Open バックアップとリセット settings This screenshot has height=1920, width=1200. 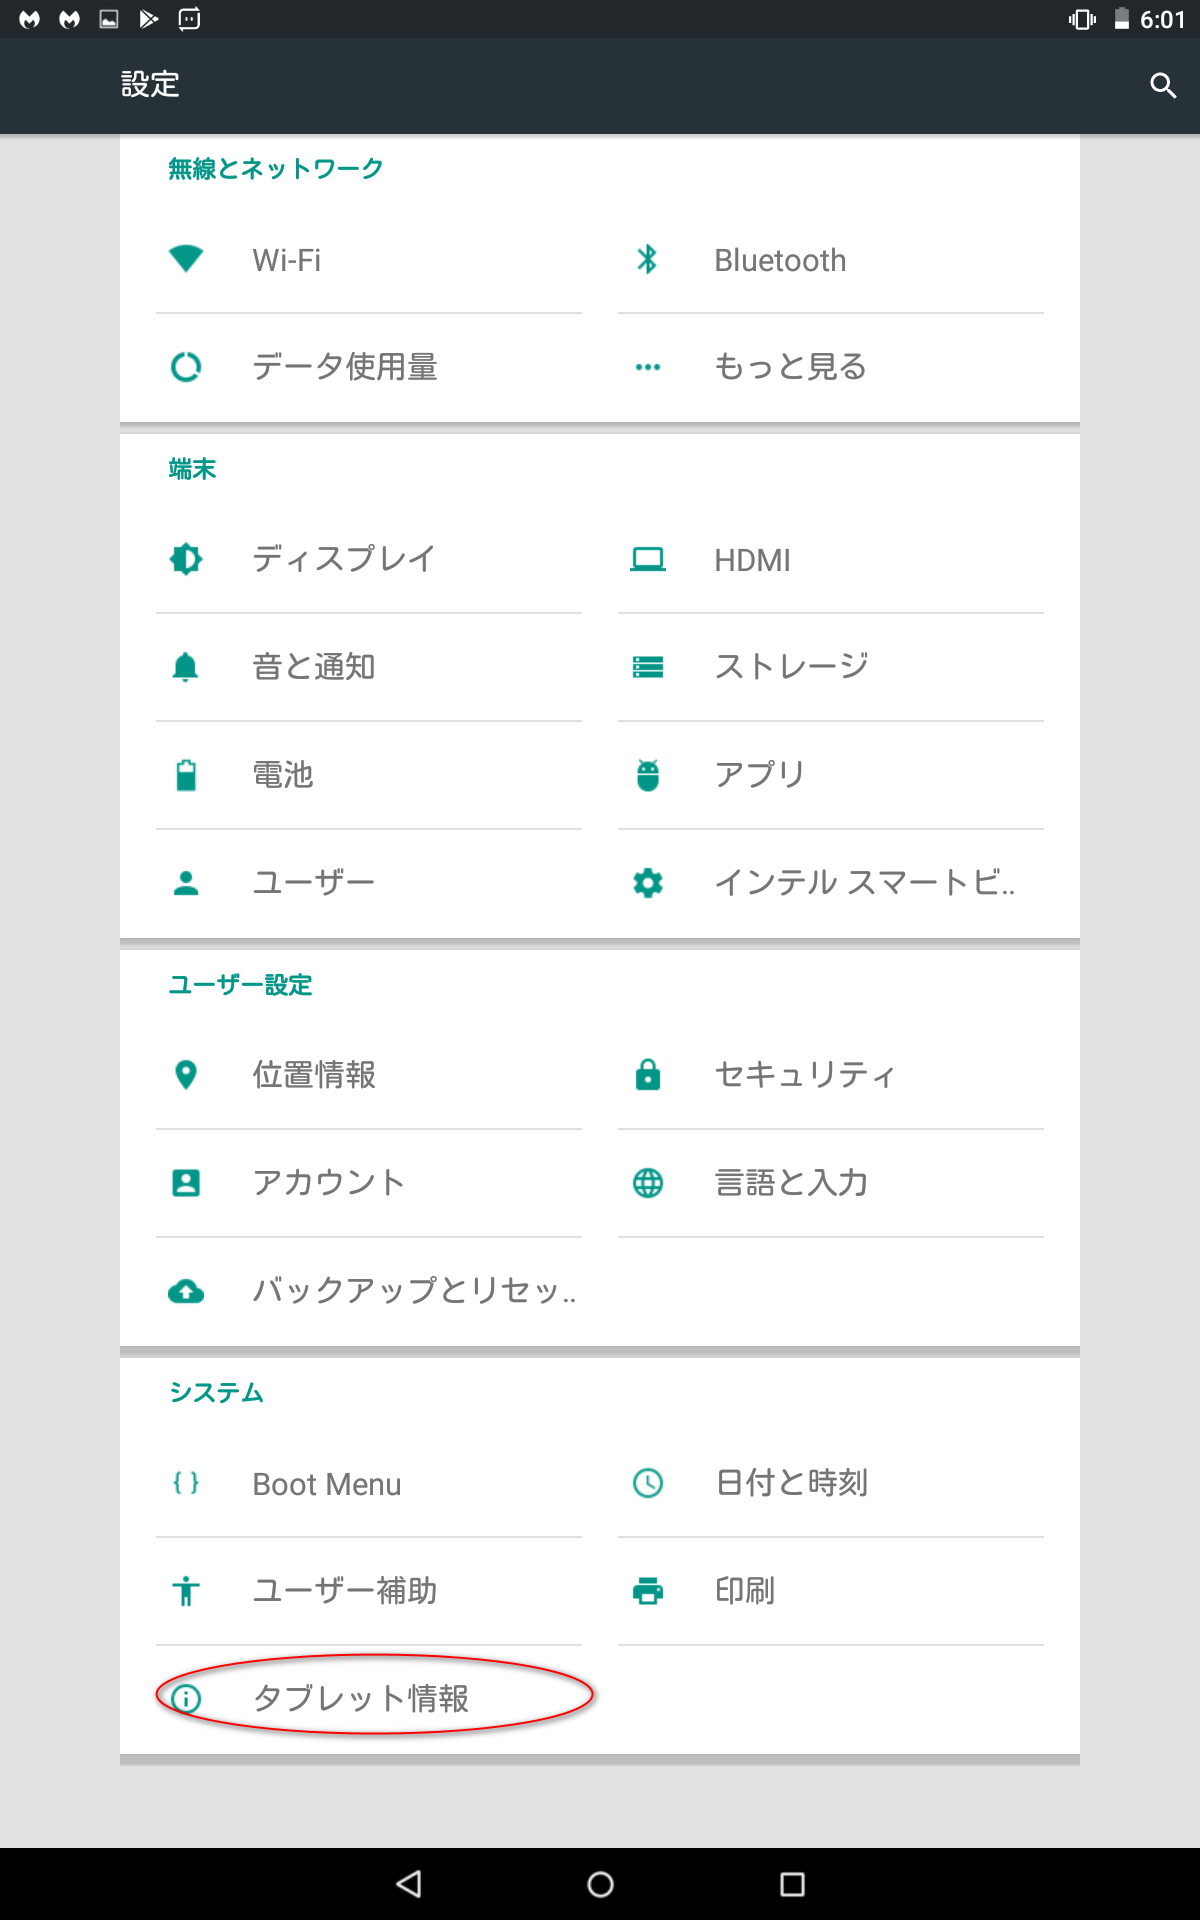(x=414, y=1291)
